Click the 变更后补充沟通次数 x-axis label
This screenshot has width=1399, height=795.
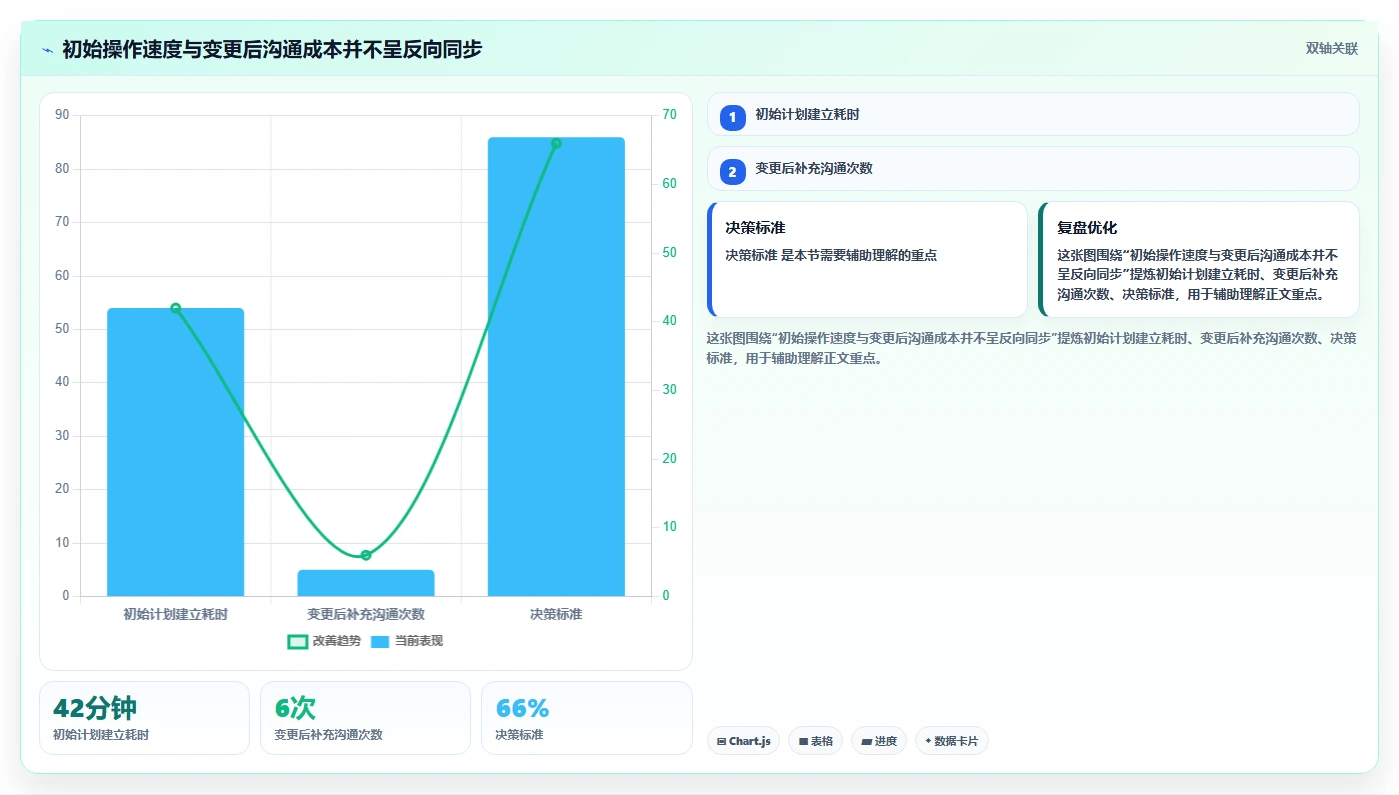[x=366, y=614]
